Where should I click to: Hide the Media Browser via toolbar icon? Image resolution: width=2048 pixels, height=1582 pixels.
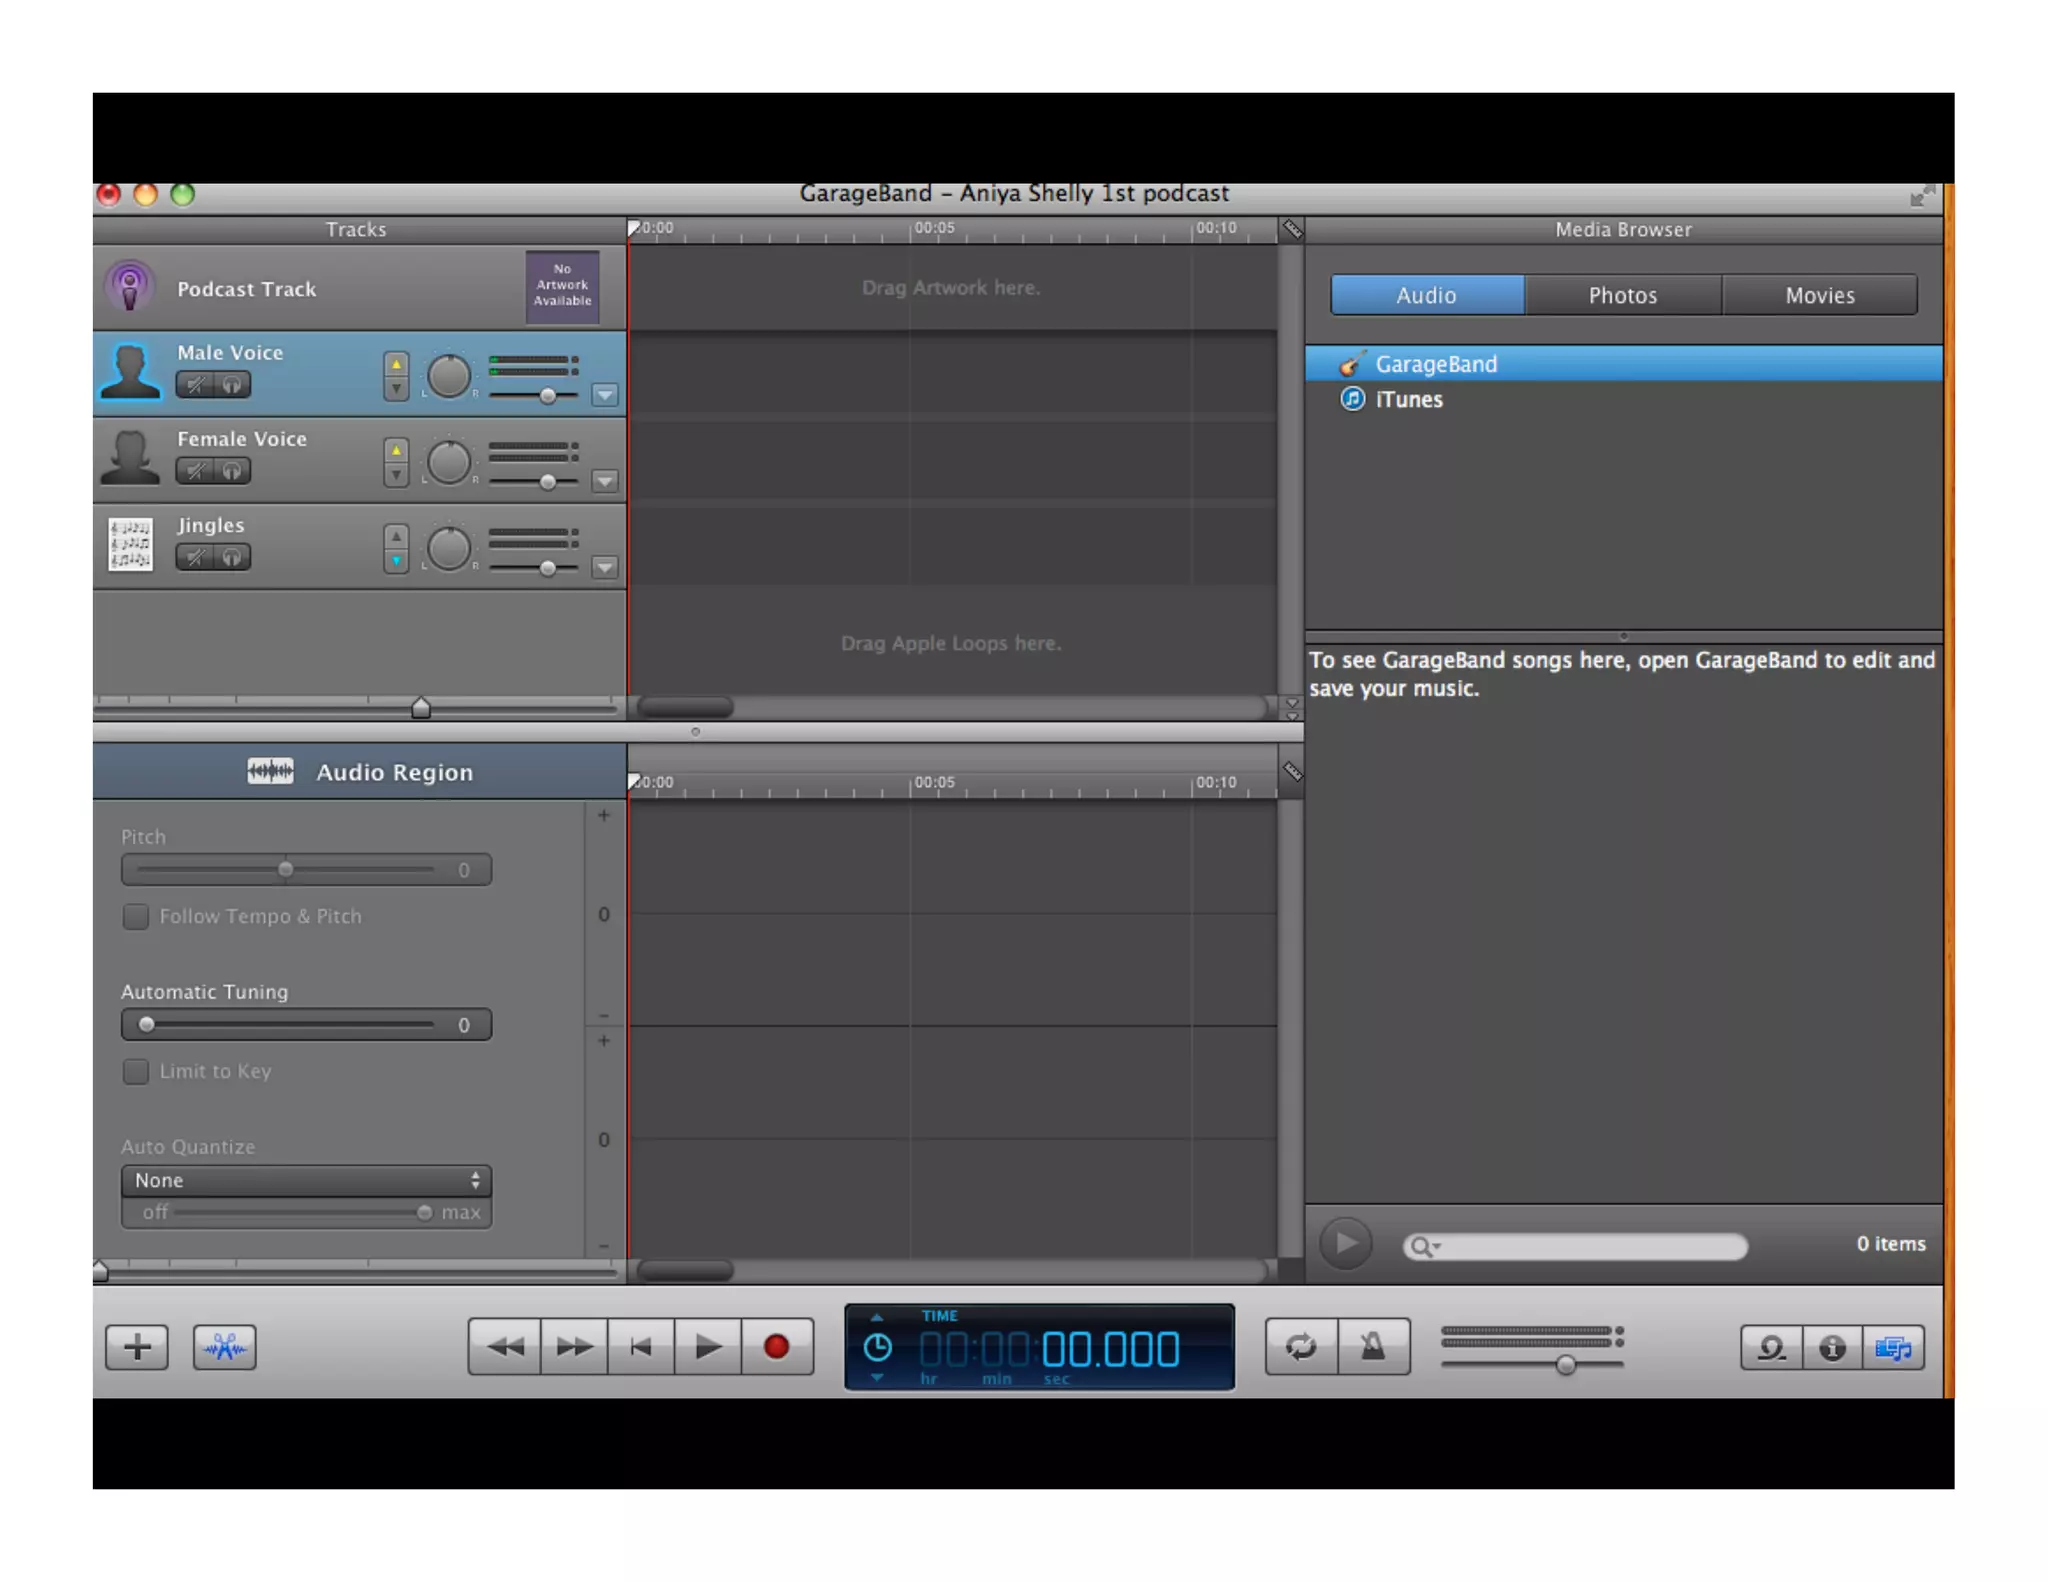1893,1348
